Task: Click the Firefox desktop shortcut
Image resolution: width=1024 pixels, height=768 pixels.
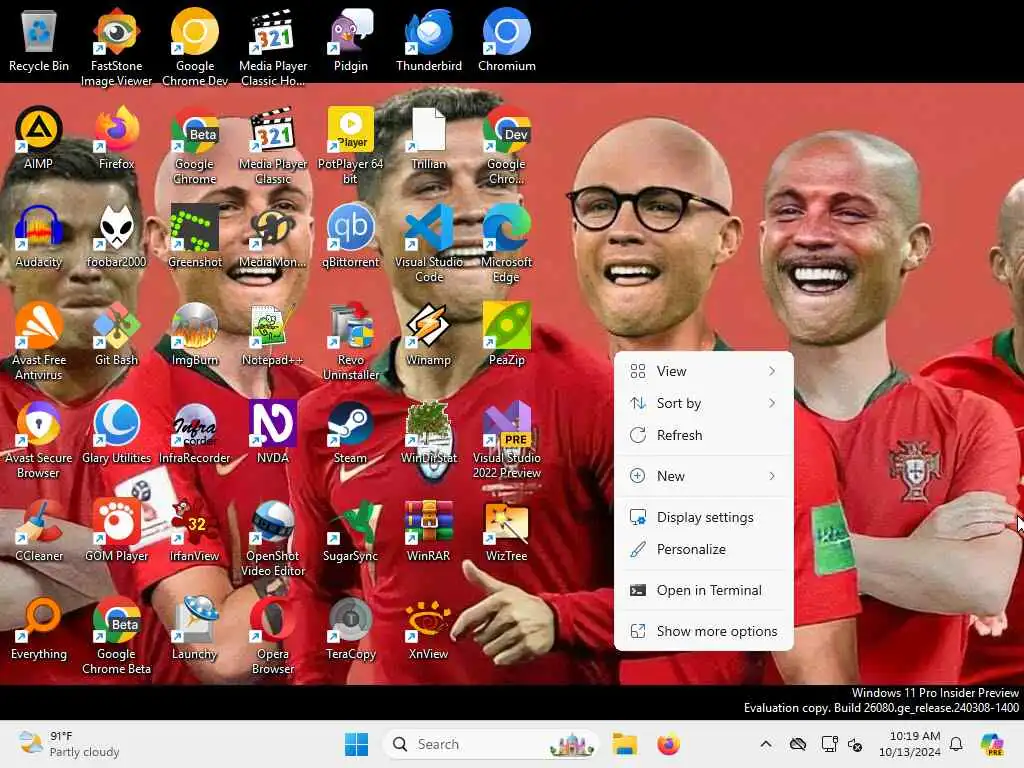Action: coord(116,138)
